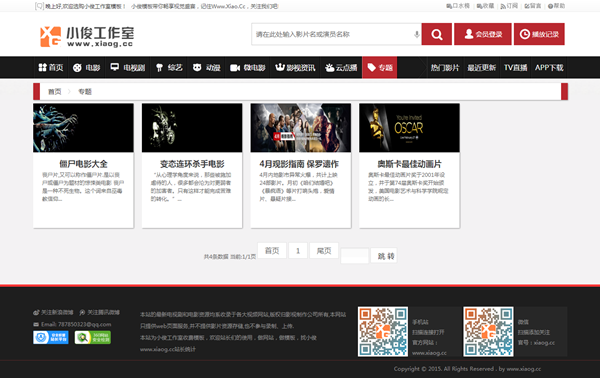Click the 订阅 subscribe RSS link
This screenshot has width=600, height=378.
pos(509,6)
